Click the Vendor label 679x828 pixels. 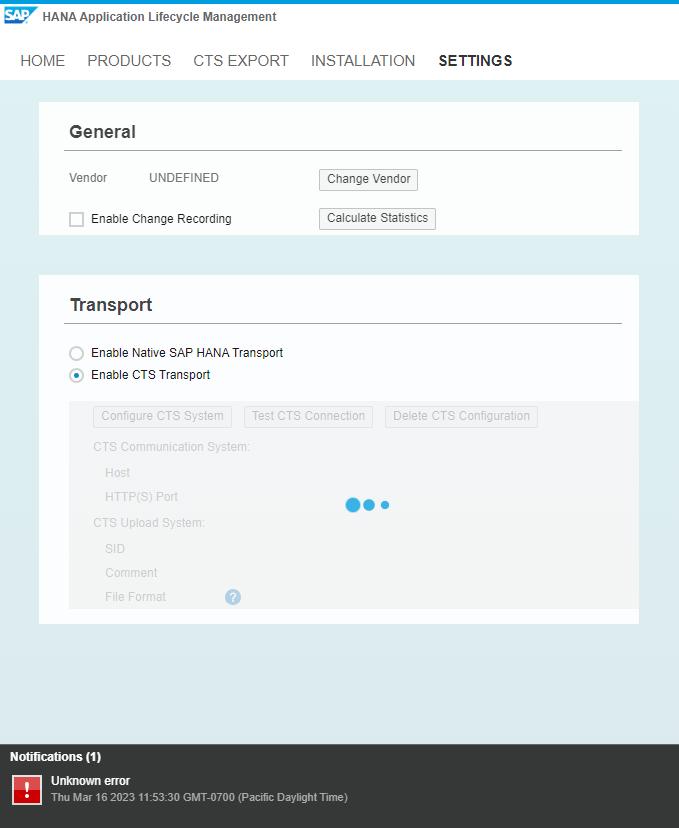click(88, 178)
